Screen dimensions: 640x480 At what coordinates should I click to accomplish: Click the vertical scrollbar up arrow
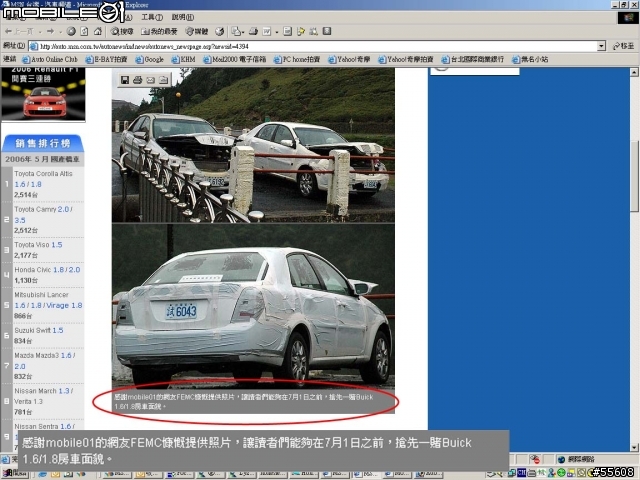pos(634,73)
